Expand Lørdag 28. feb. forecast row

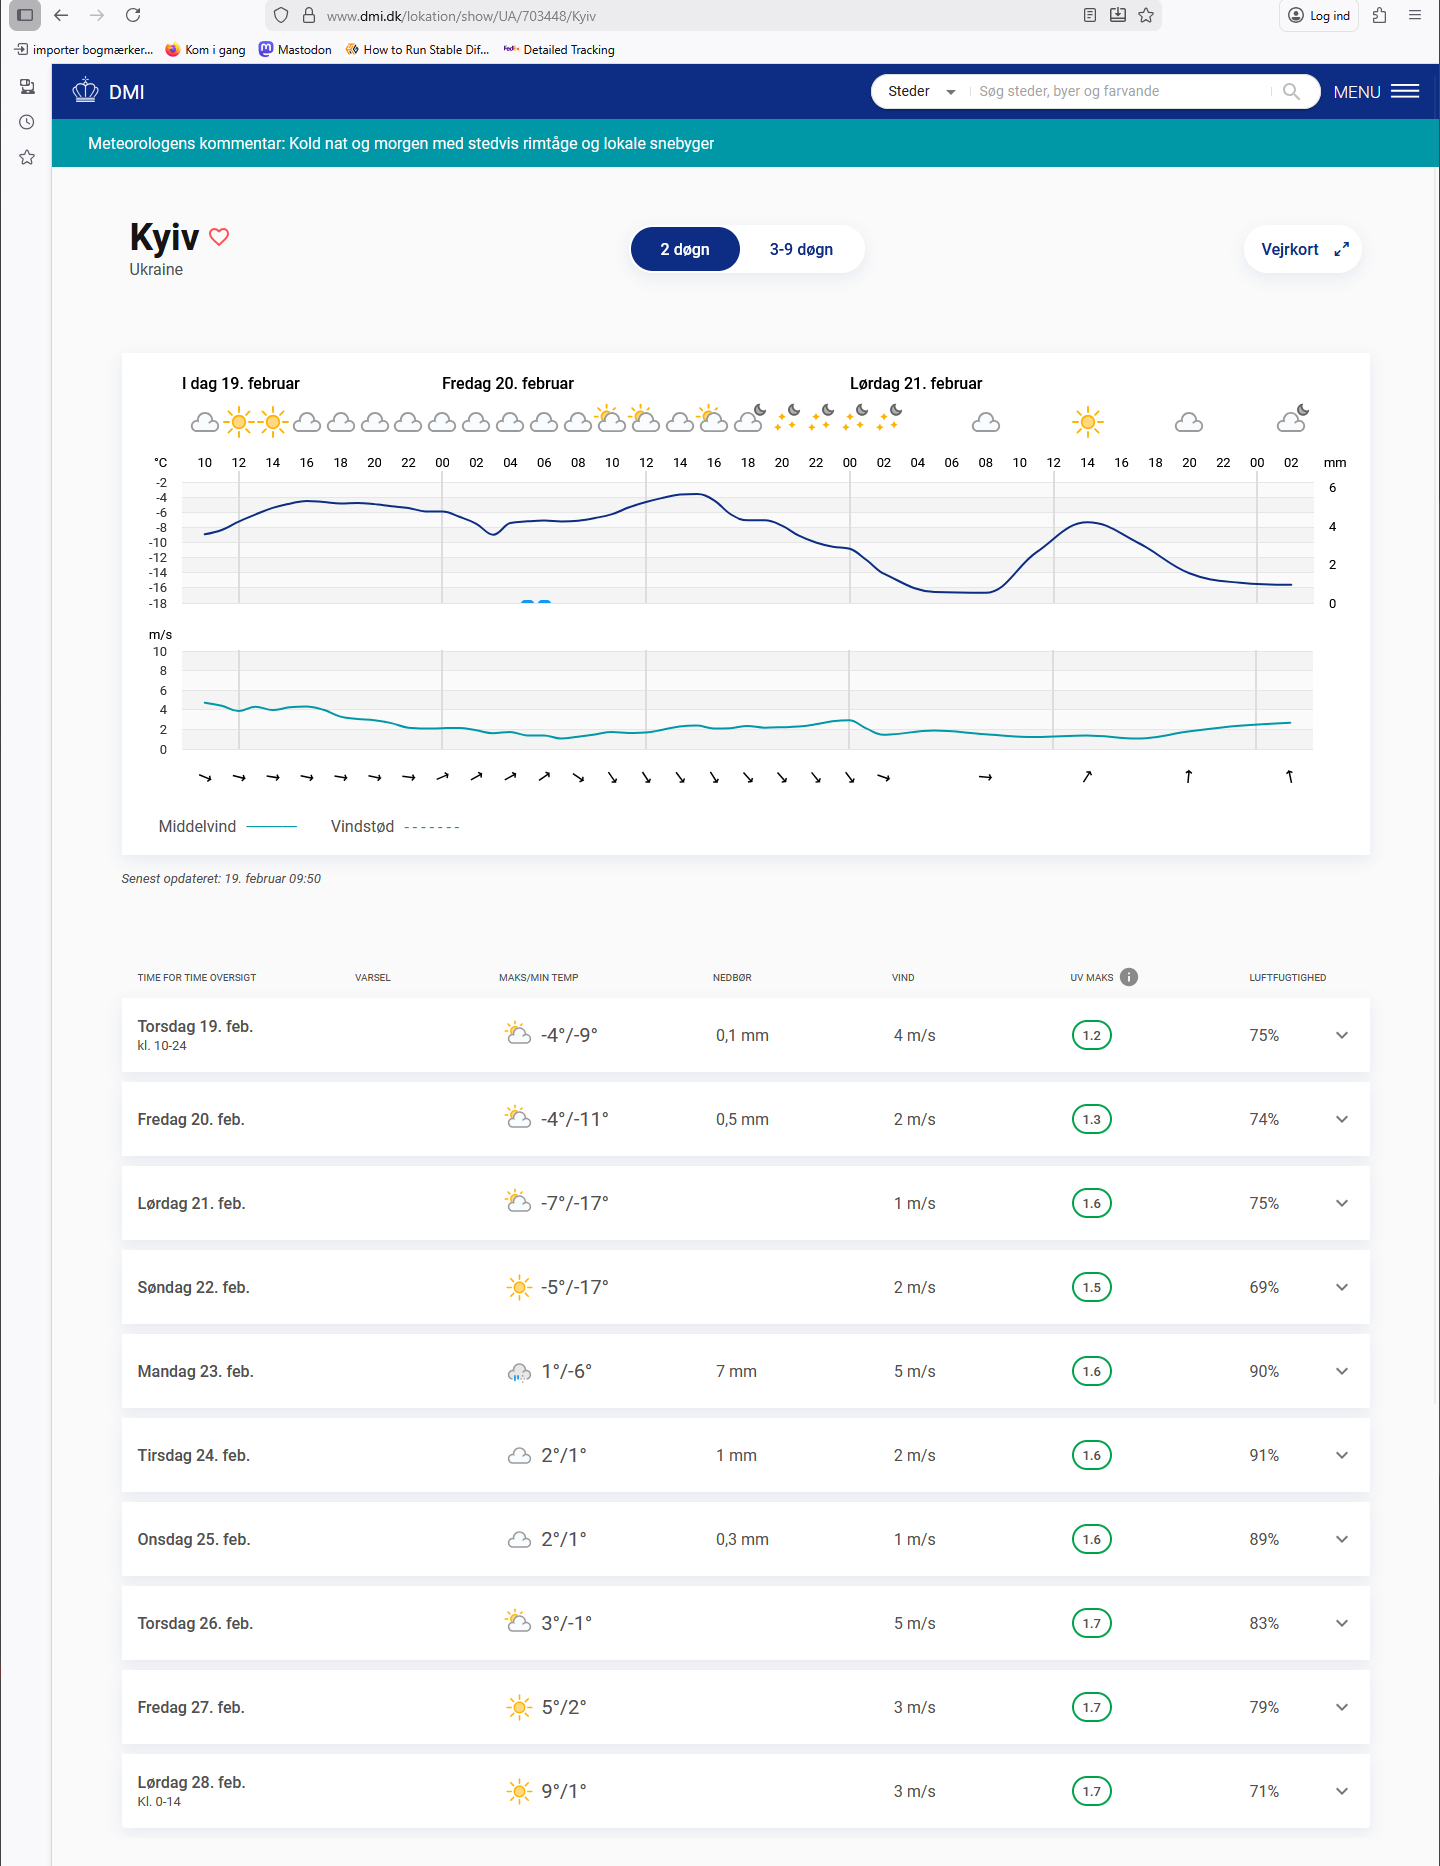[x=1342, y=1791]
